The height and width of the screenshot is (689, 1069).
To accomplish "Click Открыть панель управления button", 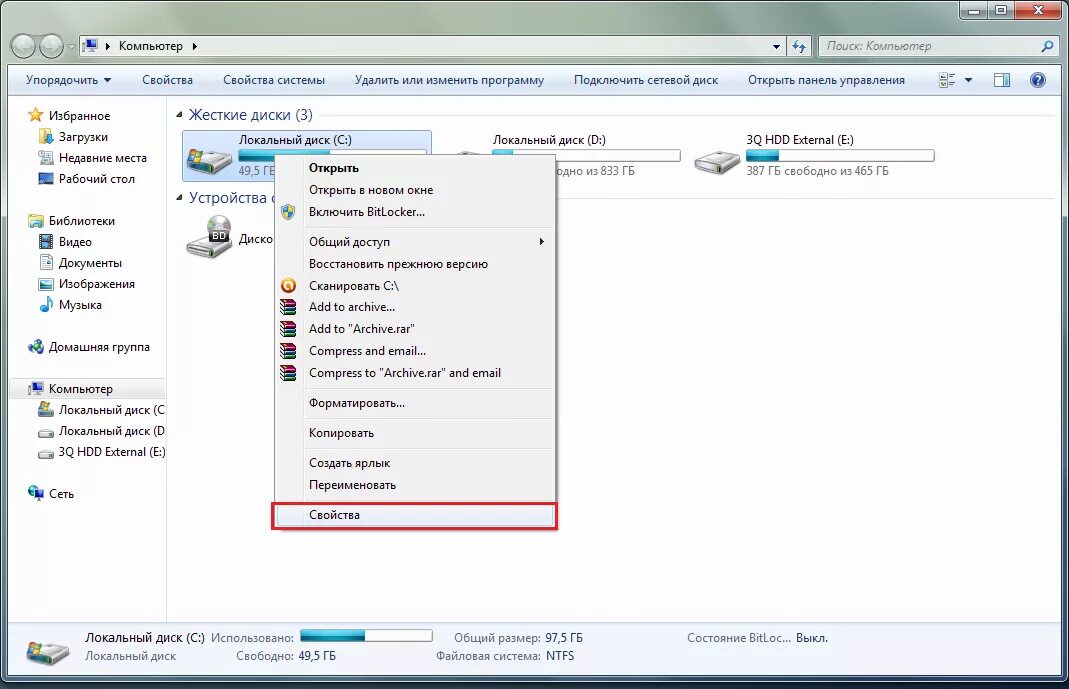I will tap(826, 80).
